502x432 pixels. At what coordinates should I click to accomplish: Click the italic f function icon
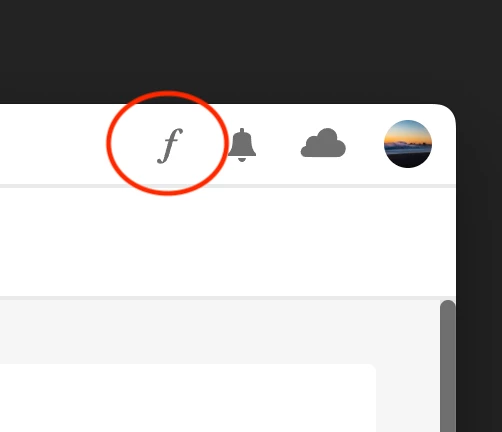point(170,146)
